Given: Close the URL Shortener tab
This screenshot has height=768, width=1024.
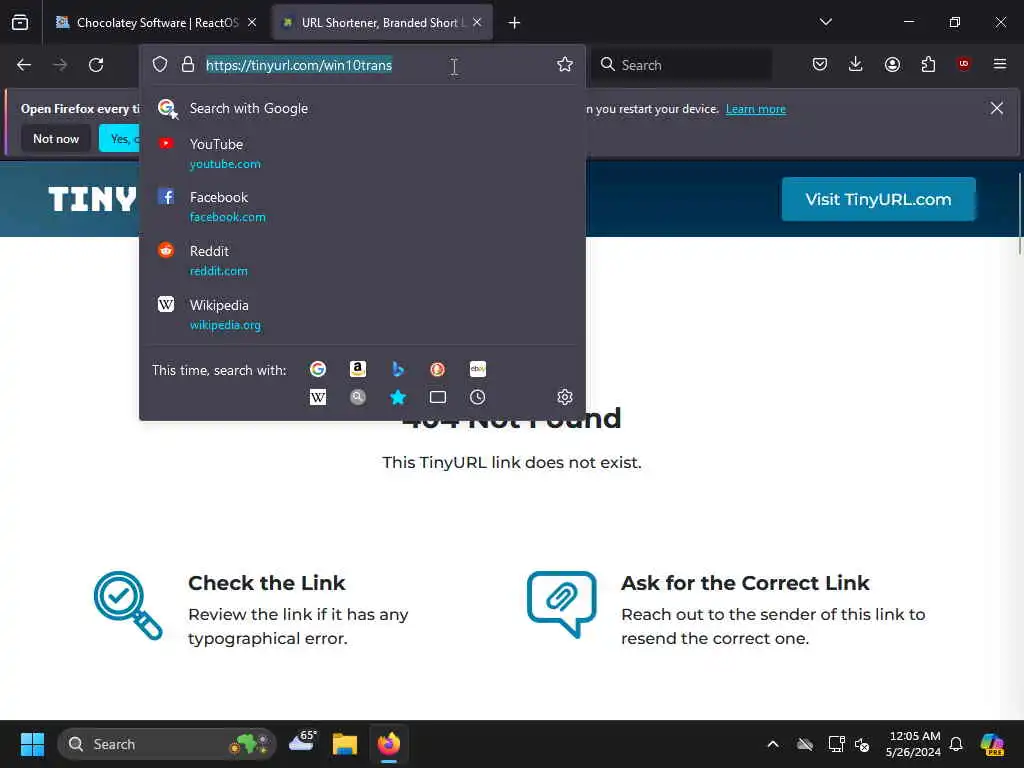Looking at the screenshot, I should [477, 23].
